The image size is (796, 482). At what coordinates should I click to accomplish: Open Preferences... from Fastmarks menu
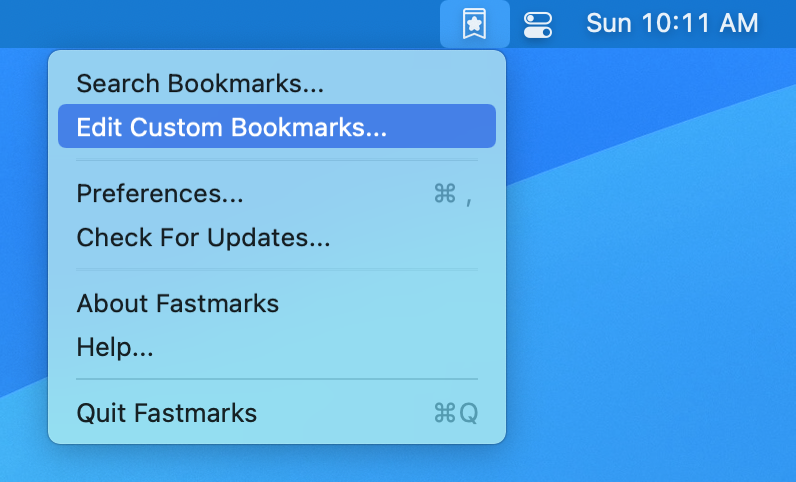[277, 194]
